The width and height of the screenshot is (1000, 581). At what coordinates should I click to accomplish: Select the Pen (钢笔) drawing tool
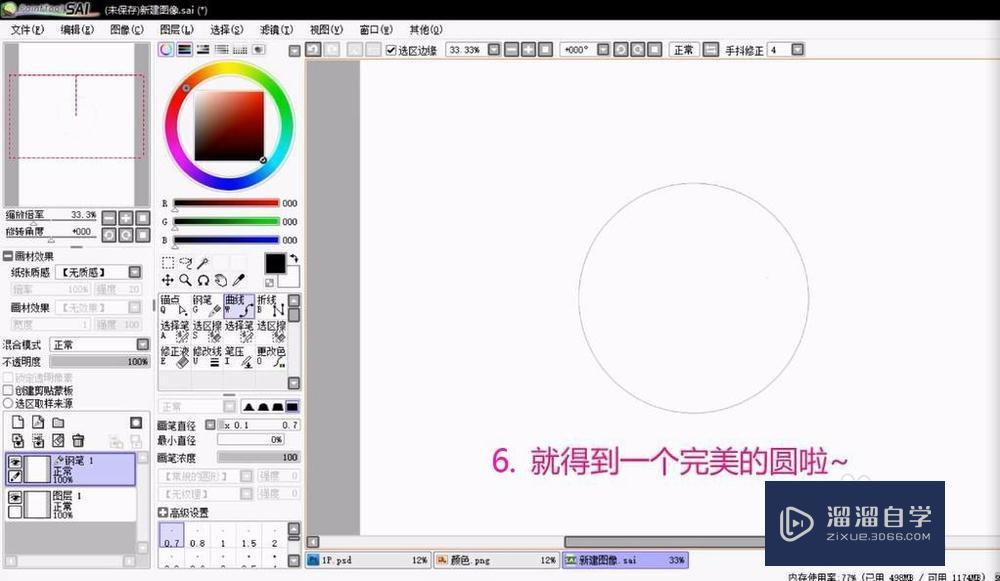click(x=206, y=305)
